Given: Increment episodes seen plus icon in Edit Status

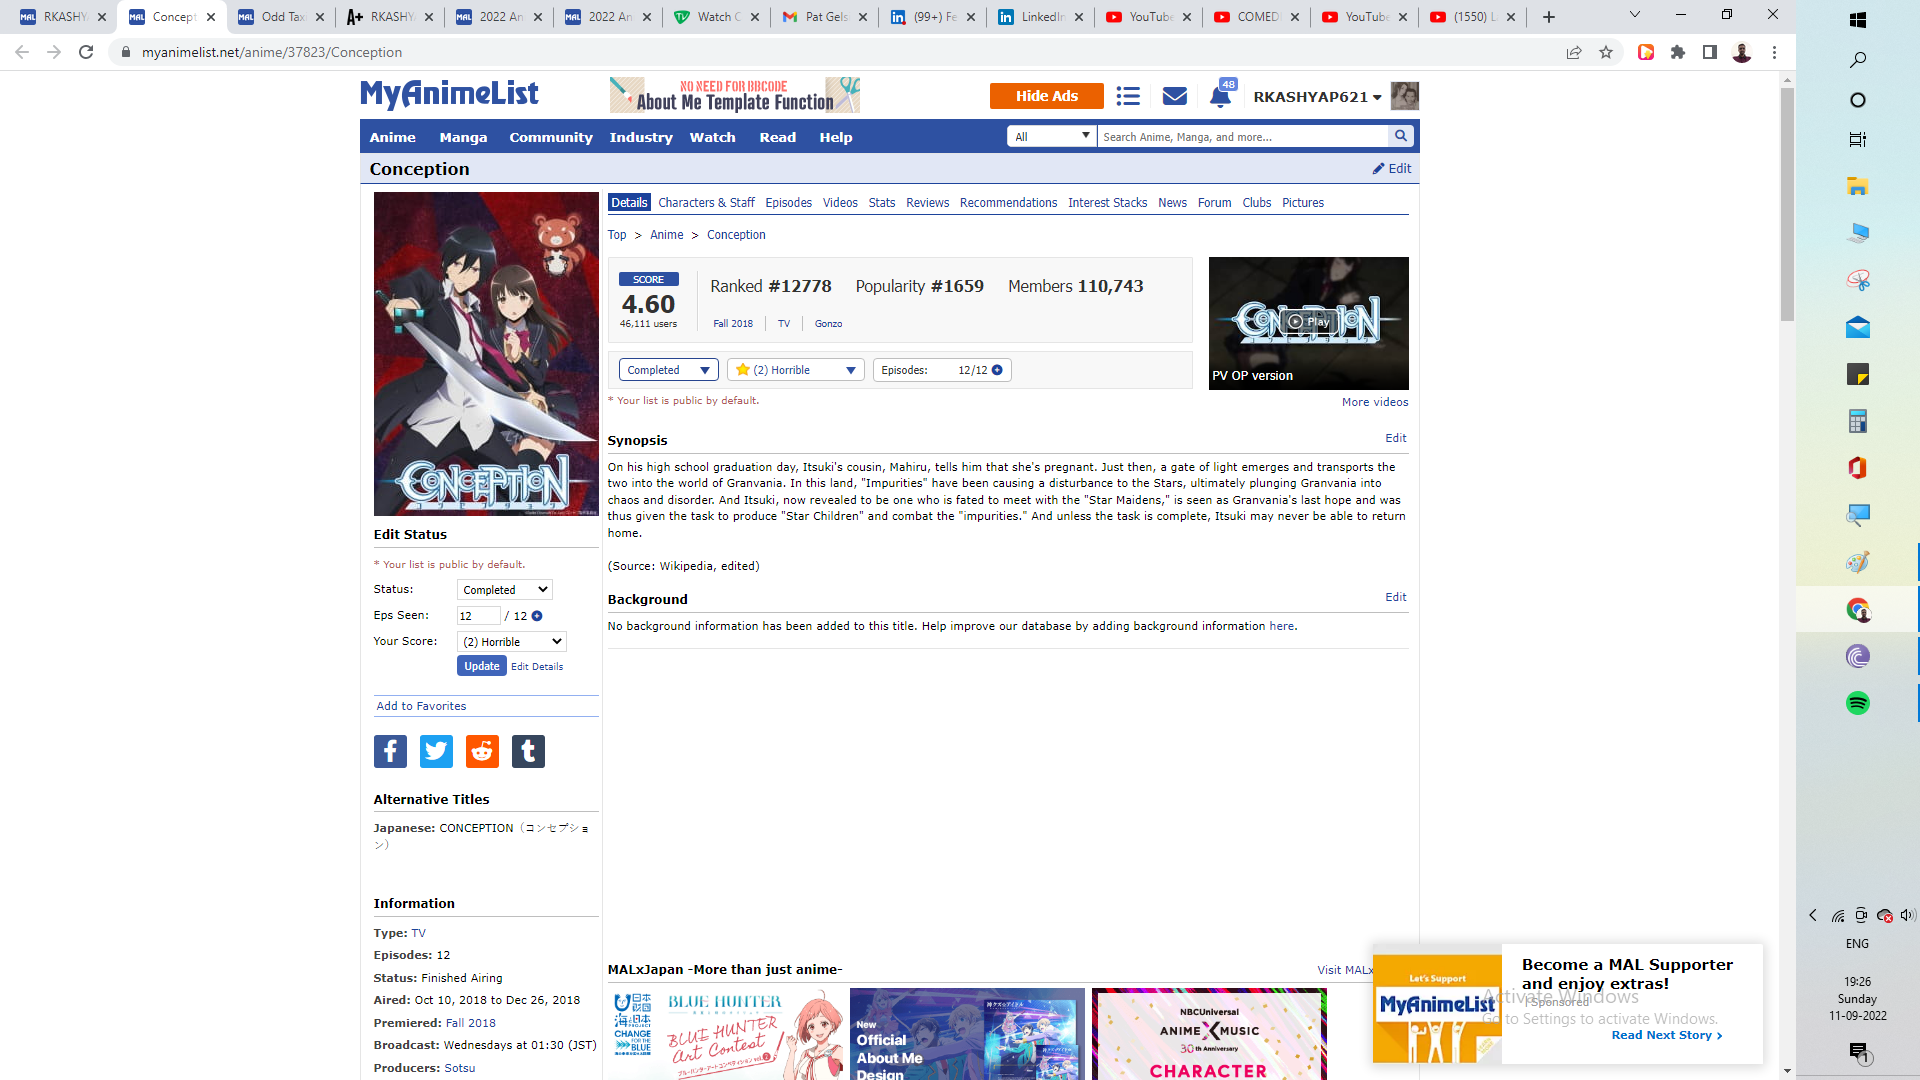Looking at the screenshot, I should click(537, 616).
